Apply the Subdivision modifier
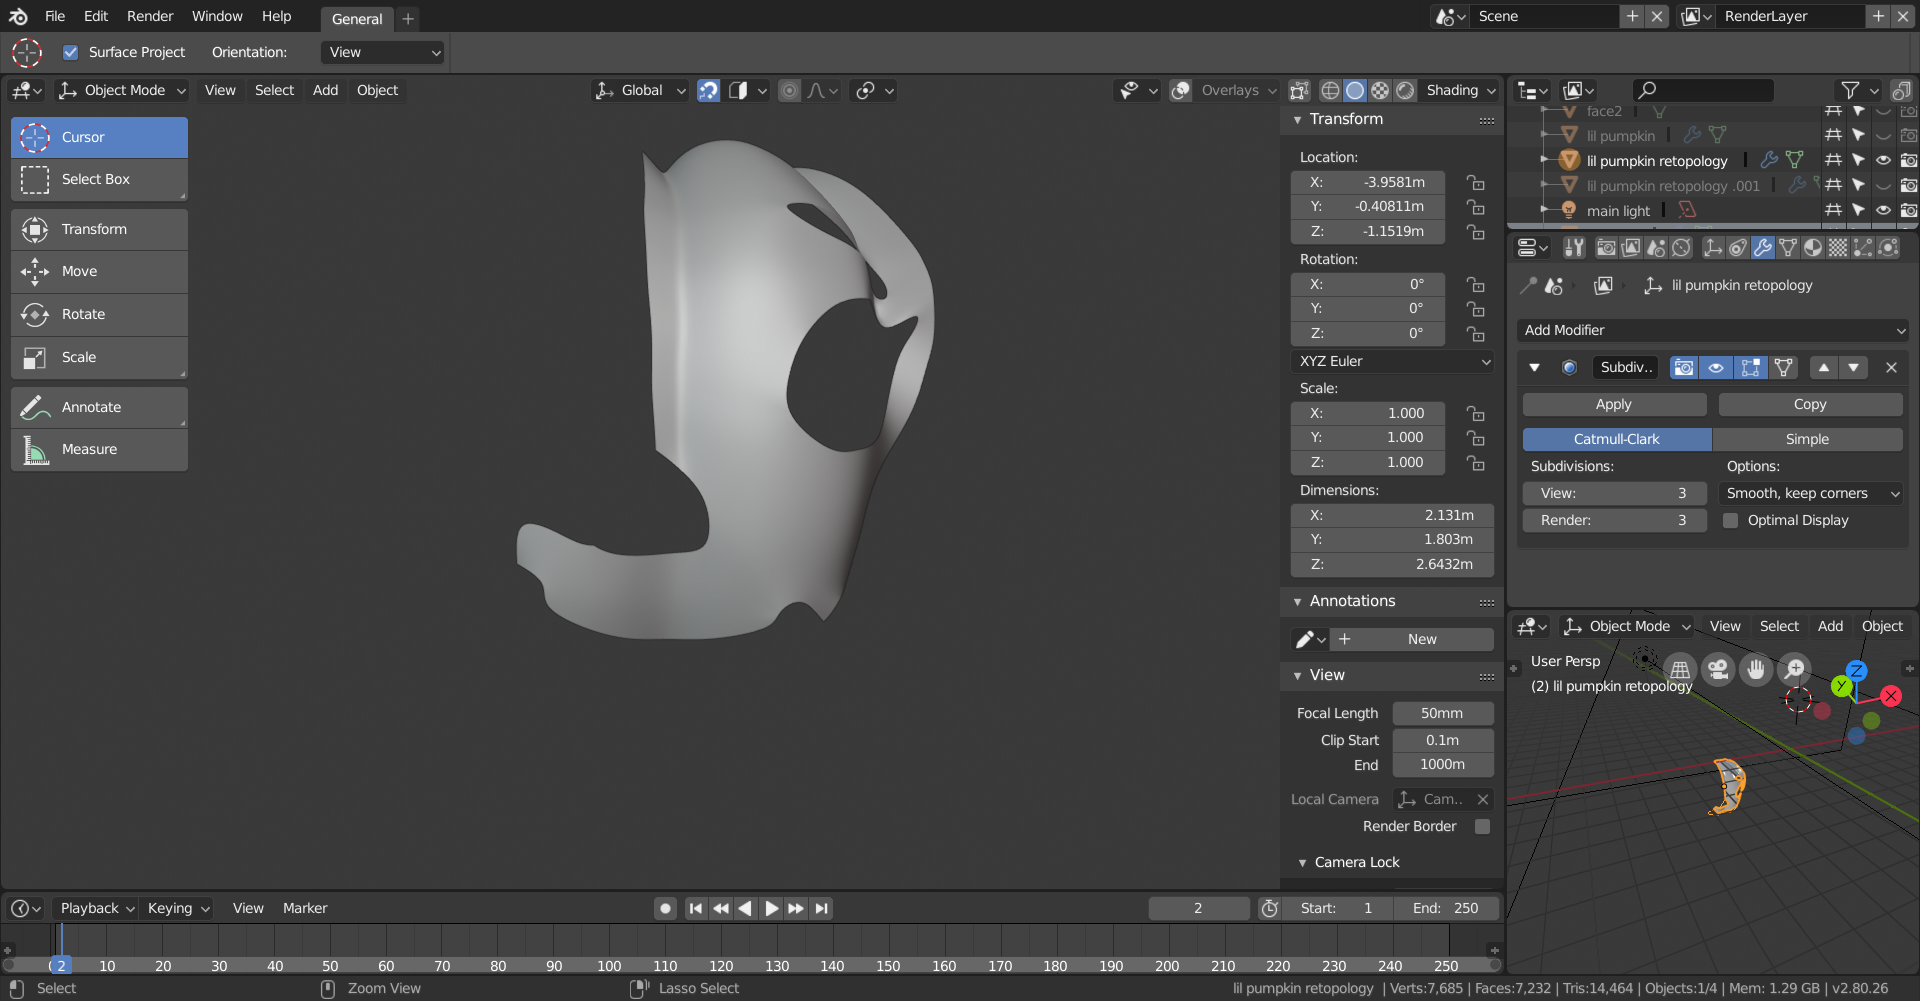Image resolution: width=1920 pixels, height=1001 pixels. point(1613,405)
